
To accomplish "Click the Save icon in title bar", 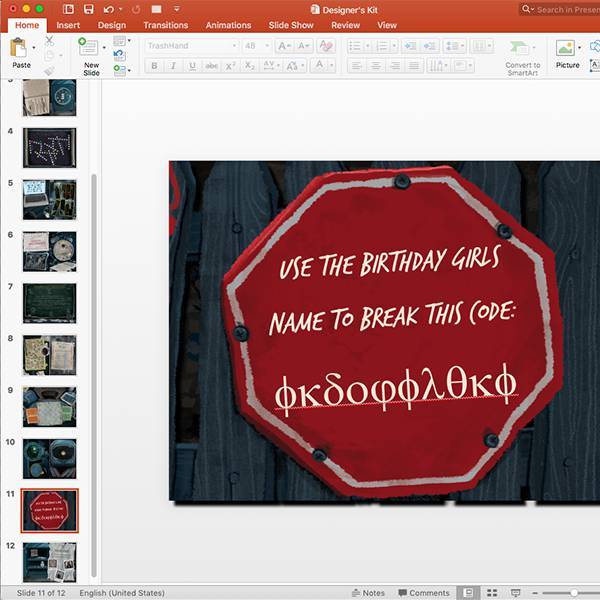I will coord(88,9).
